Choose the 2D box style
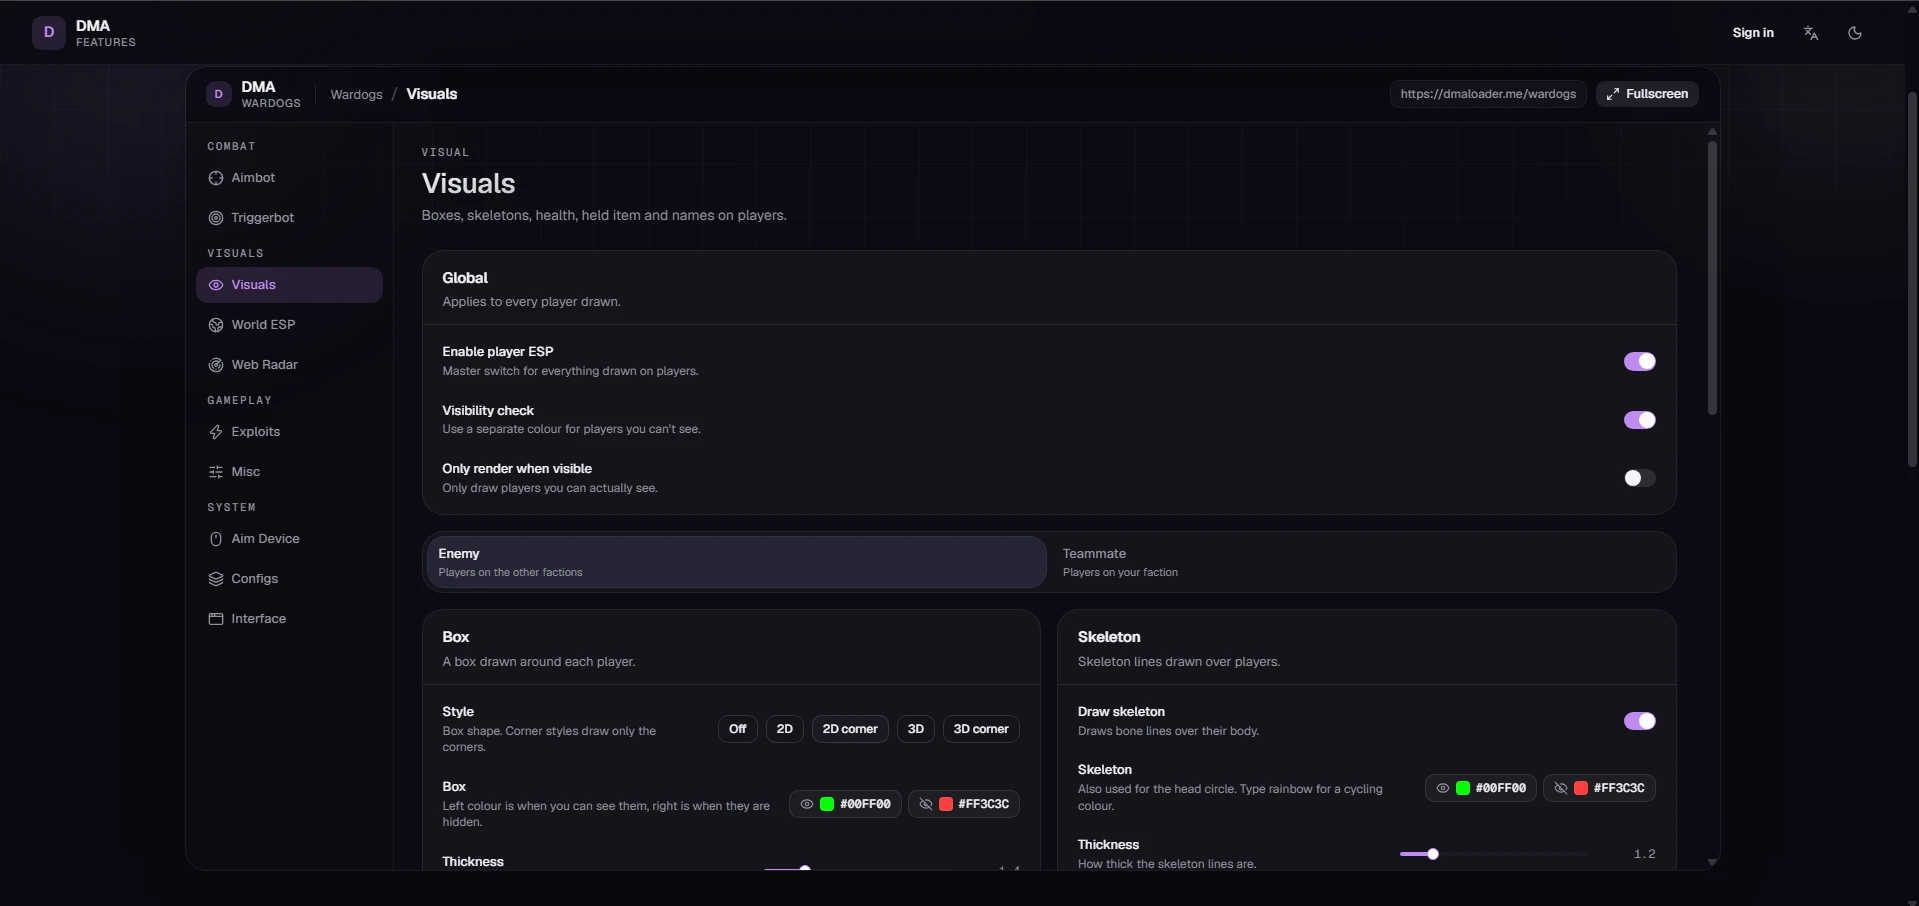The width and height of the screenshot is (1919, 906). [x=785, y=729]
